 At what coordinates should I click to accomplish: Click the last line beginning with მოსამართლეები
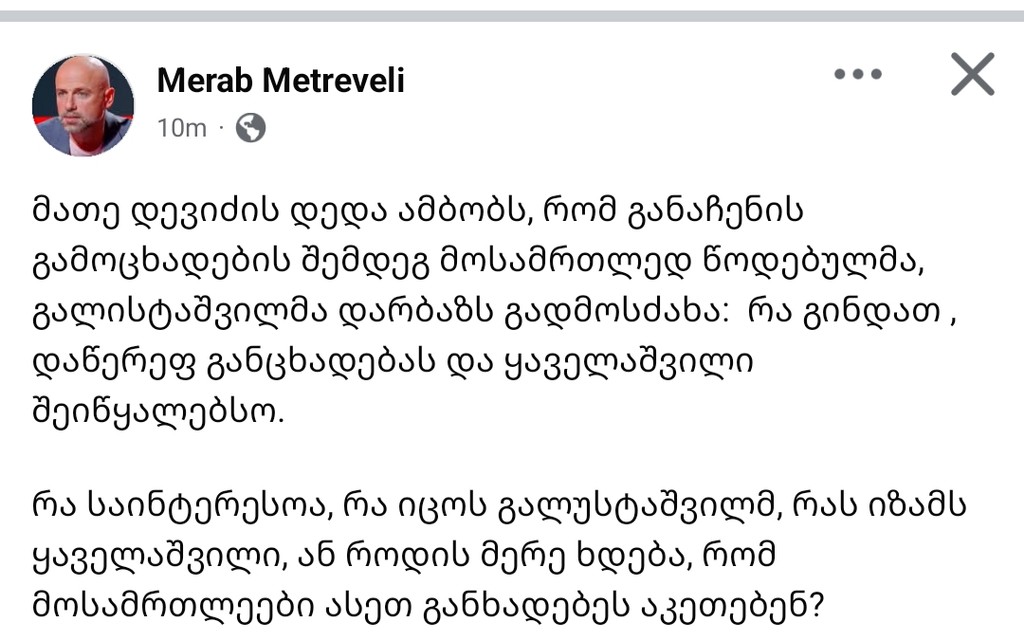pos(428,607)
